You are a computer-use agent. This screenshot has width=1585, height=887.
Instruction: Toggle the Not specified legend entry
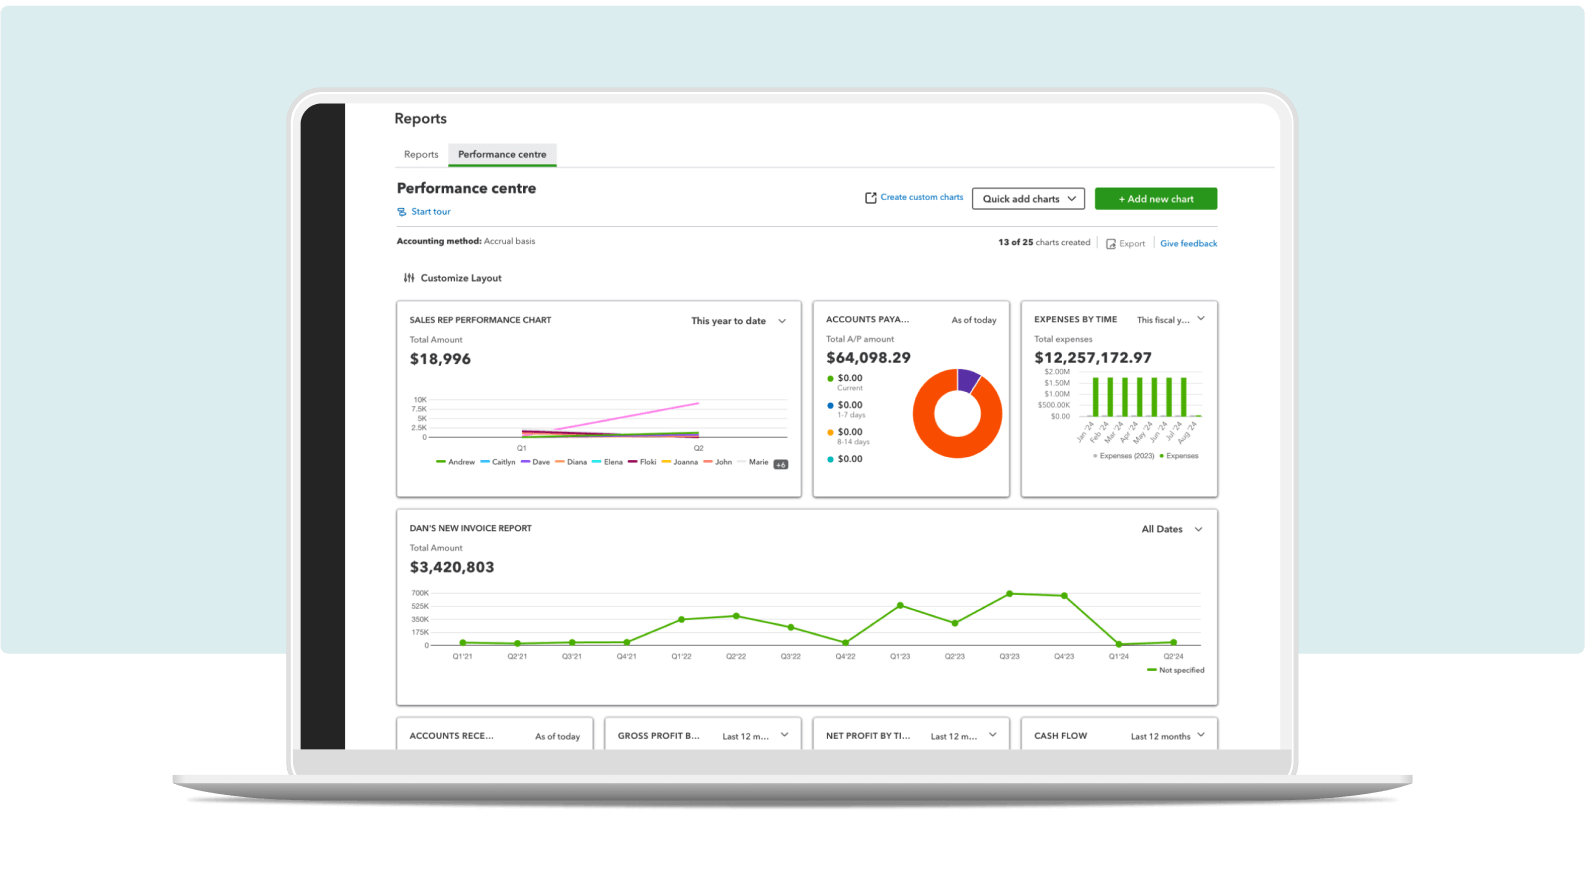coord(1176,671)
